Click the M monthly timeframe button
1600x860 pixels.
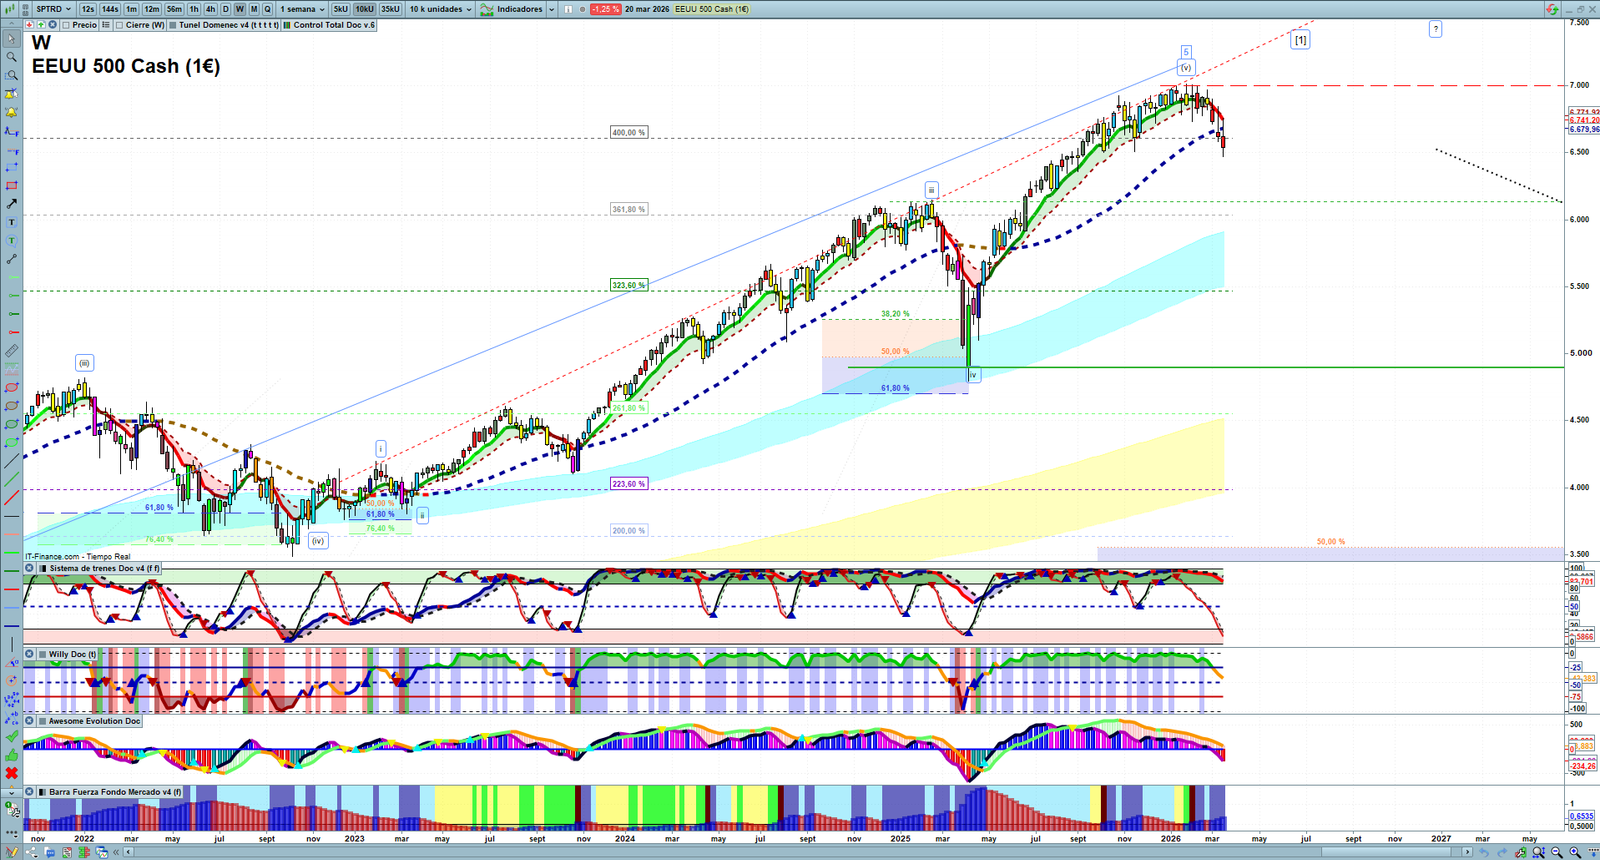[x=253, y=9]
